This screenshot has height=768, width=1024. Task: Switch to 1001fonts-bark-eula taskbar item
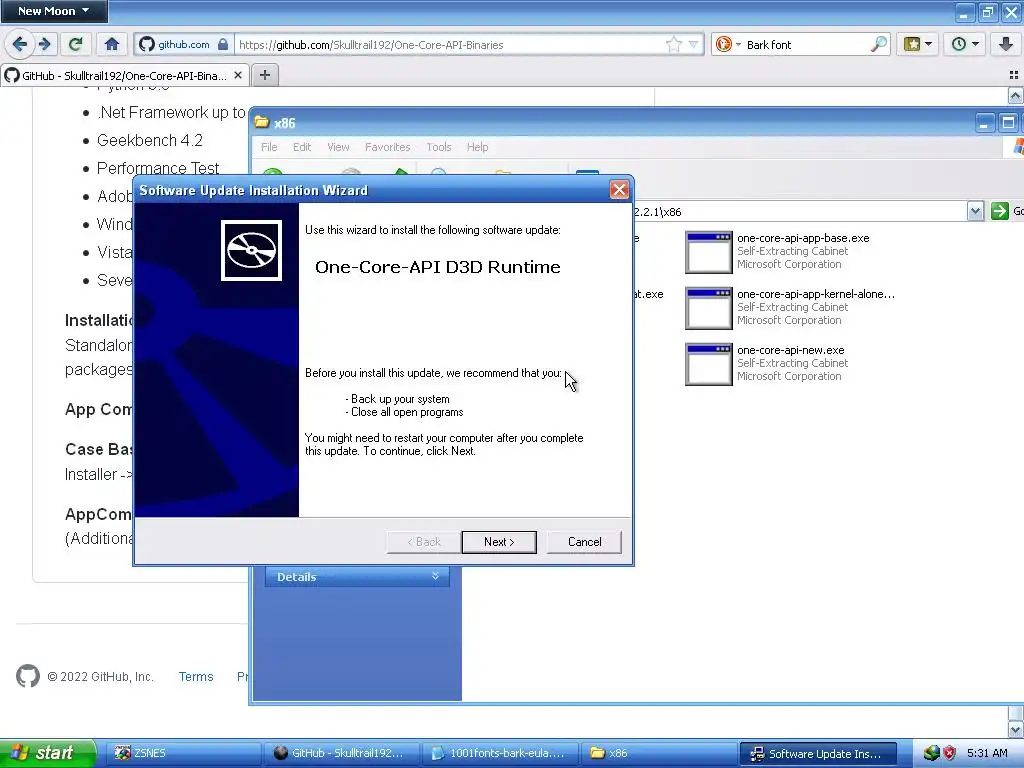pos(500,753)
